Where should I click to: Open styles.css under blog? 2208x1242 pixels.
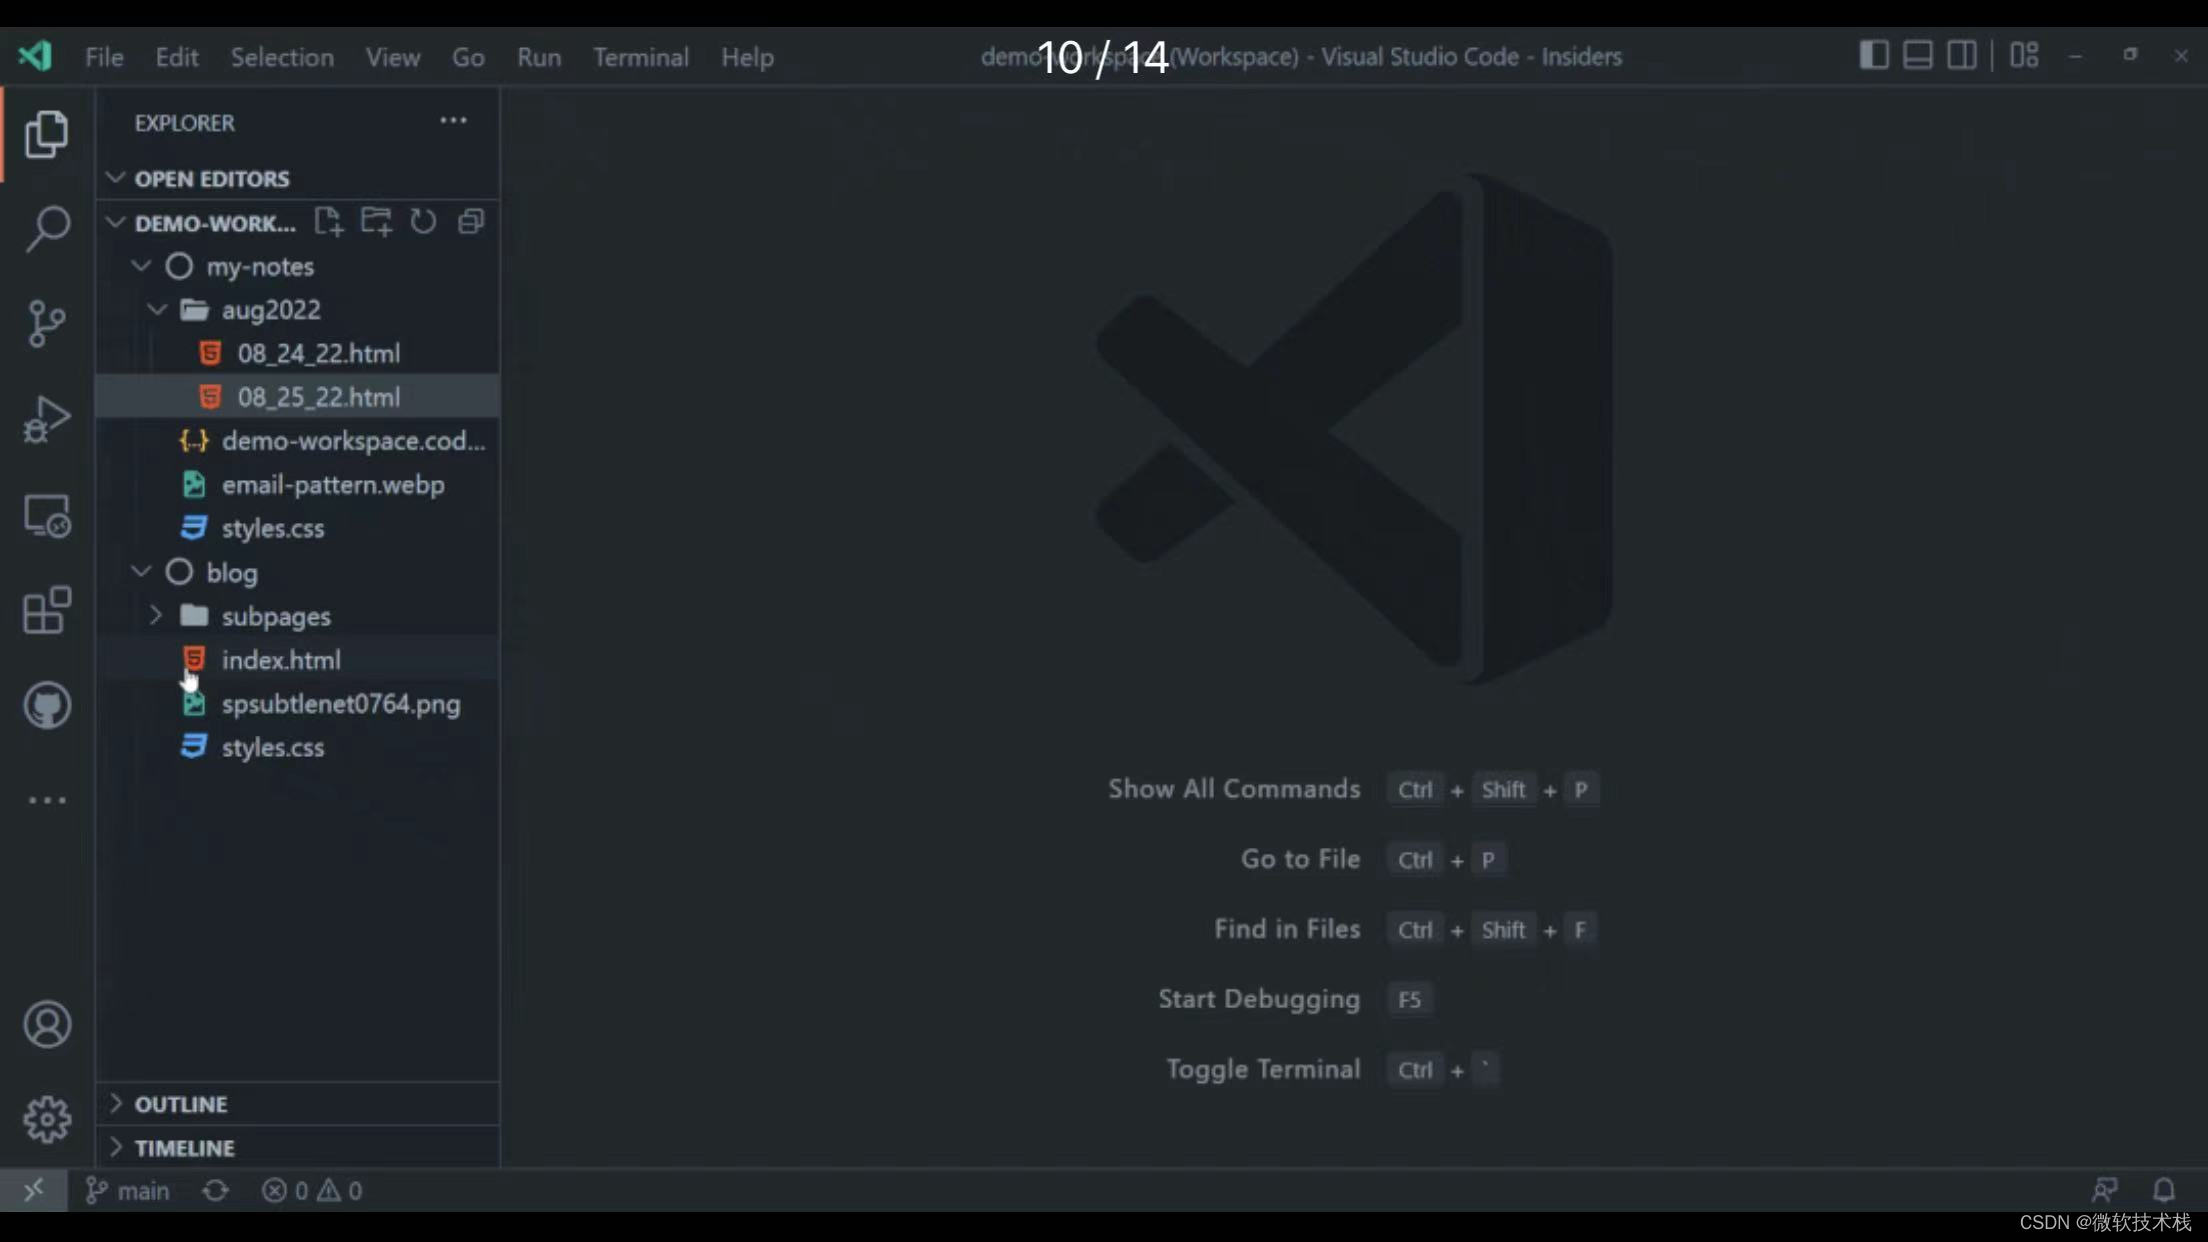pyautogui.click(x=298, y=747)
